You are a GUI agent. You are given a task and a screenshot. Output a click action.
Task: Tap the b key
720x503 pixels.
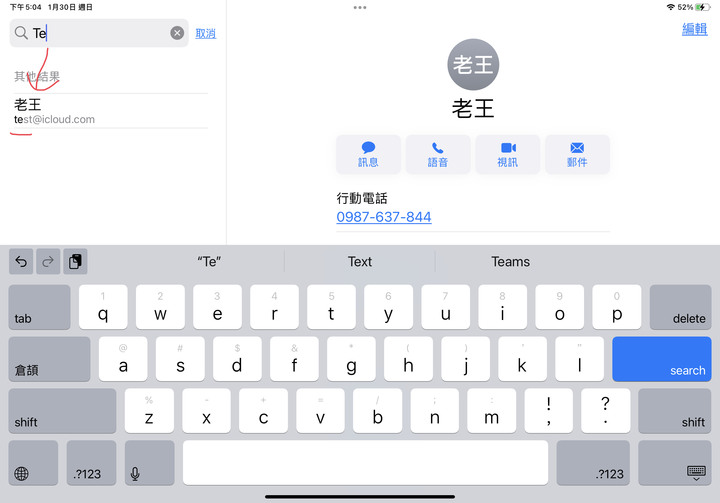point(377,411)
